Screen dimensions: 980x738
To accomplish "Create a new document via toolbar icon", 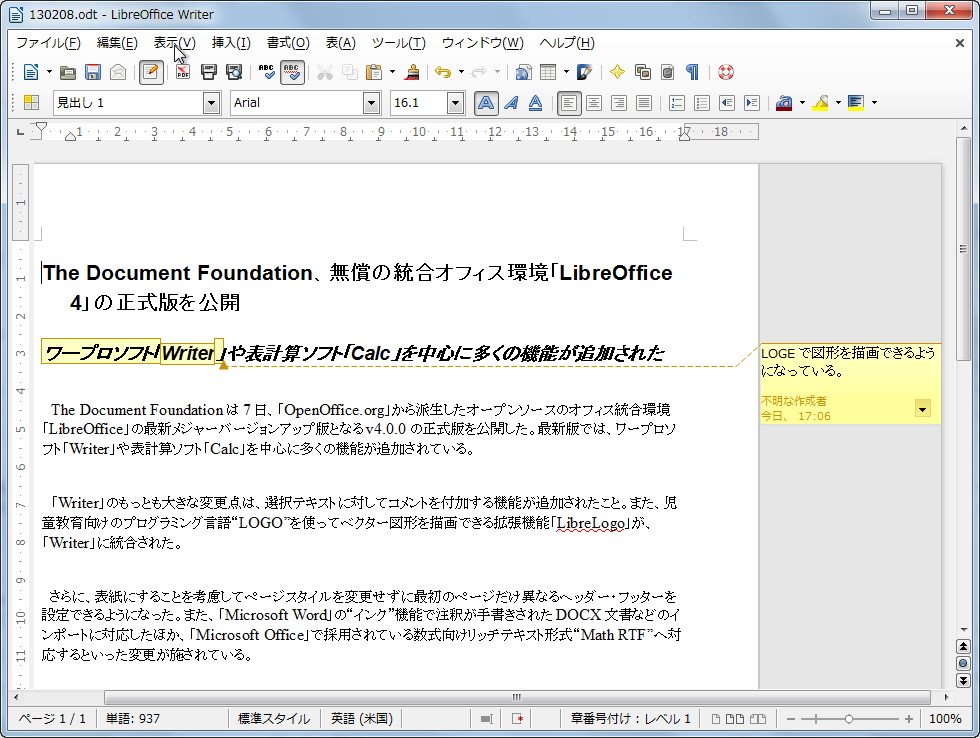I will coord(31,72).
